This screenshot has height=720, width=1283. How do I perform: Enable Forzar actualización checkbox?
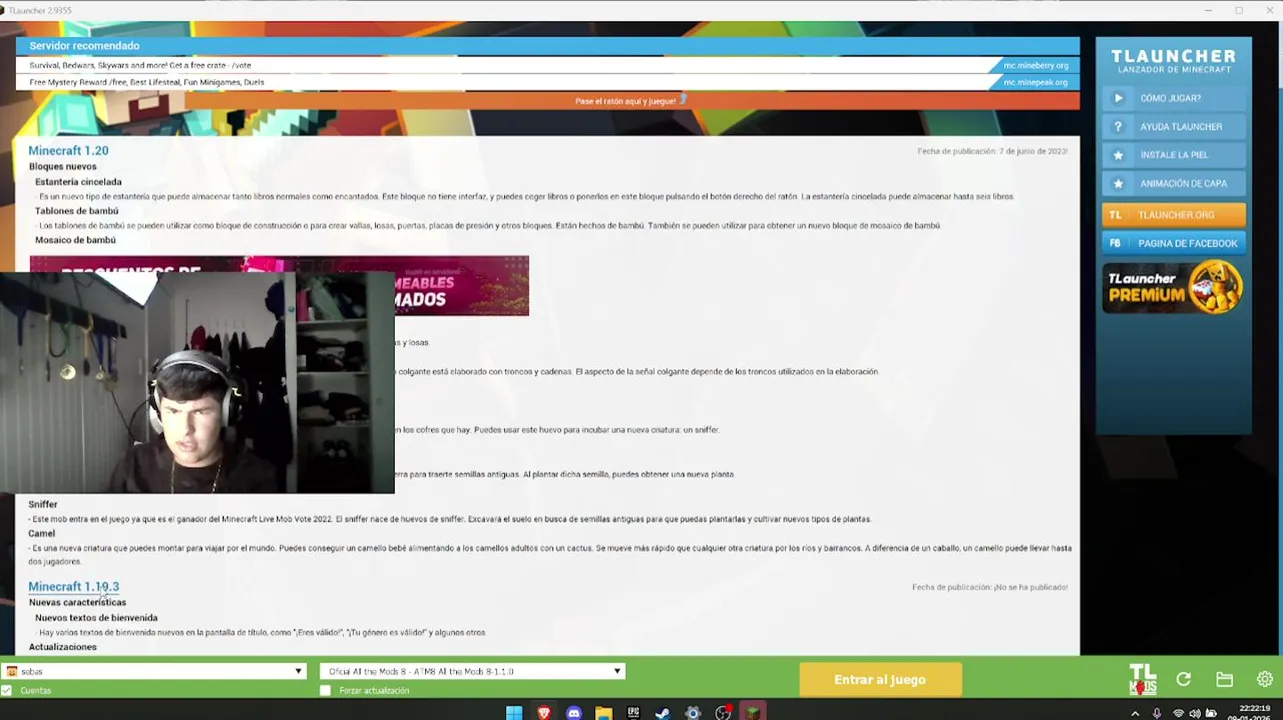pos(325,691)
